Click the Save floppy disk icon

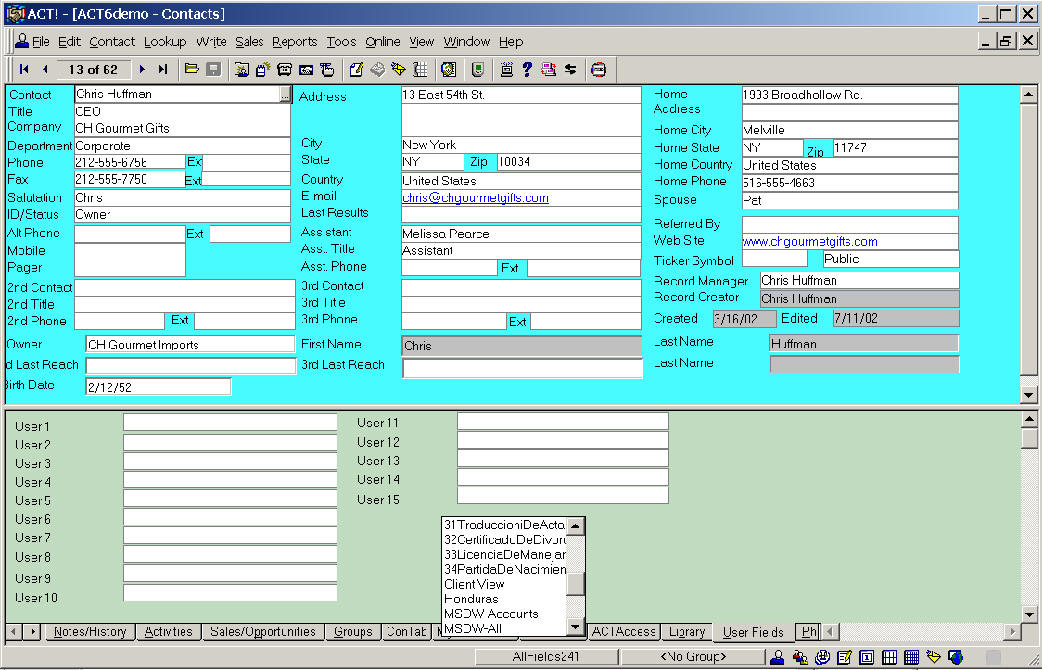tap(213, 69)
